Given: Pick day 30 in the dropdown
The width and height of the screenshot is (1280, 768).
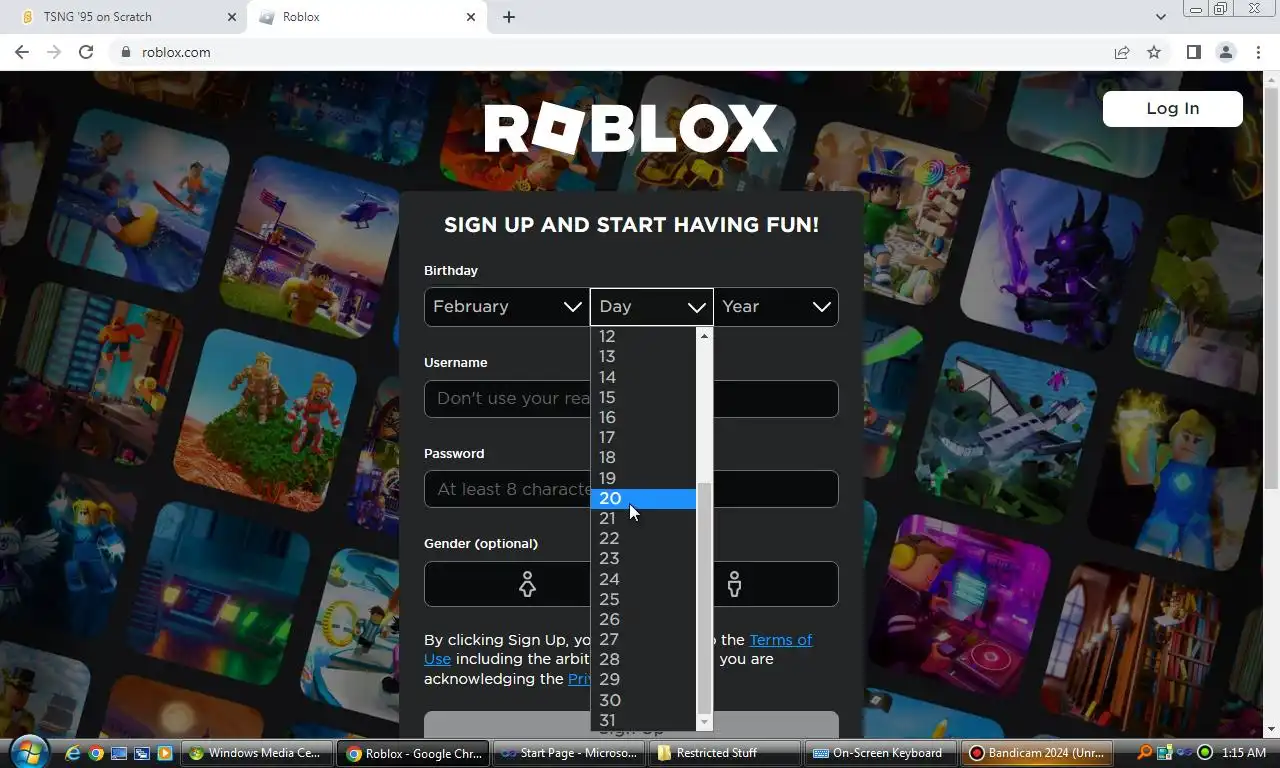Looking at the screenshot, I should click(x=643, y=700).
